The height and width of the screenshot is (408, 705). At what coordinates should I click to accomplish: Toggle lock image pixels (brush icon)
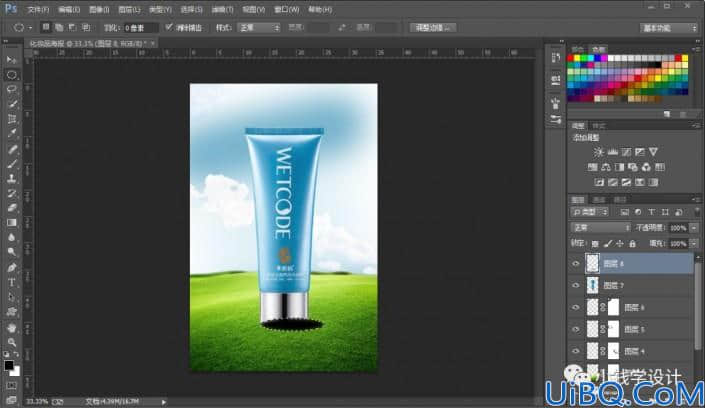click(x=607, y=244)
